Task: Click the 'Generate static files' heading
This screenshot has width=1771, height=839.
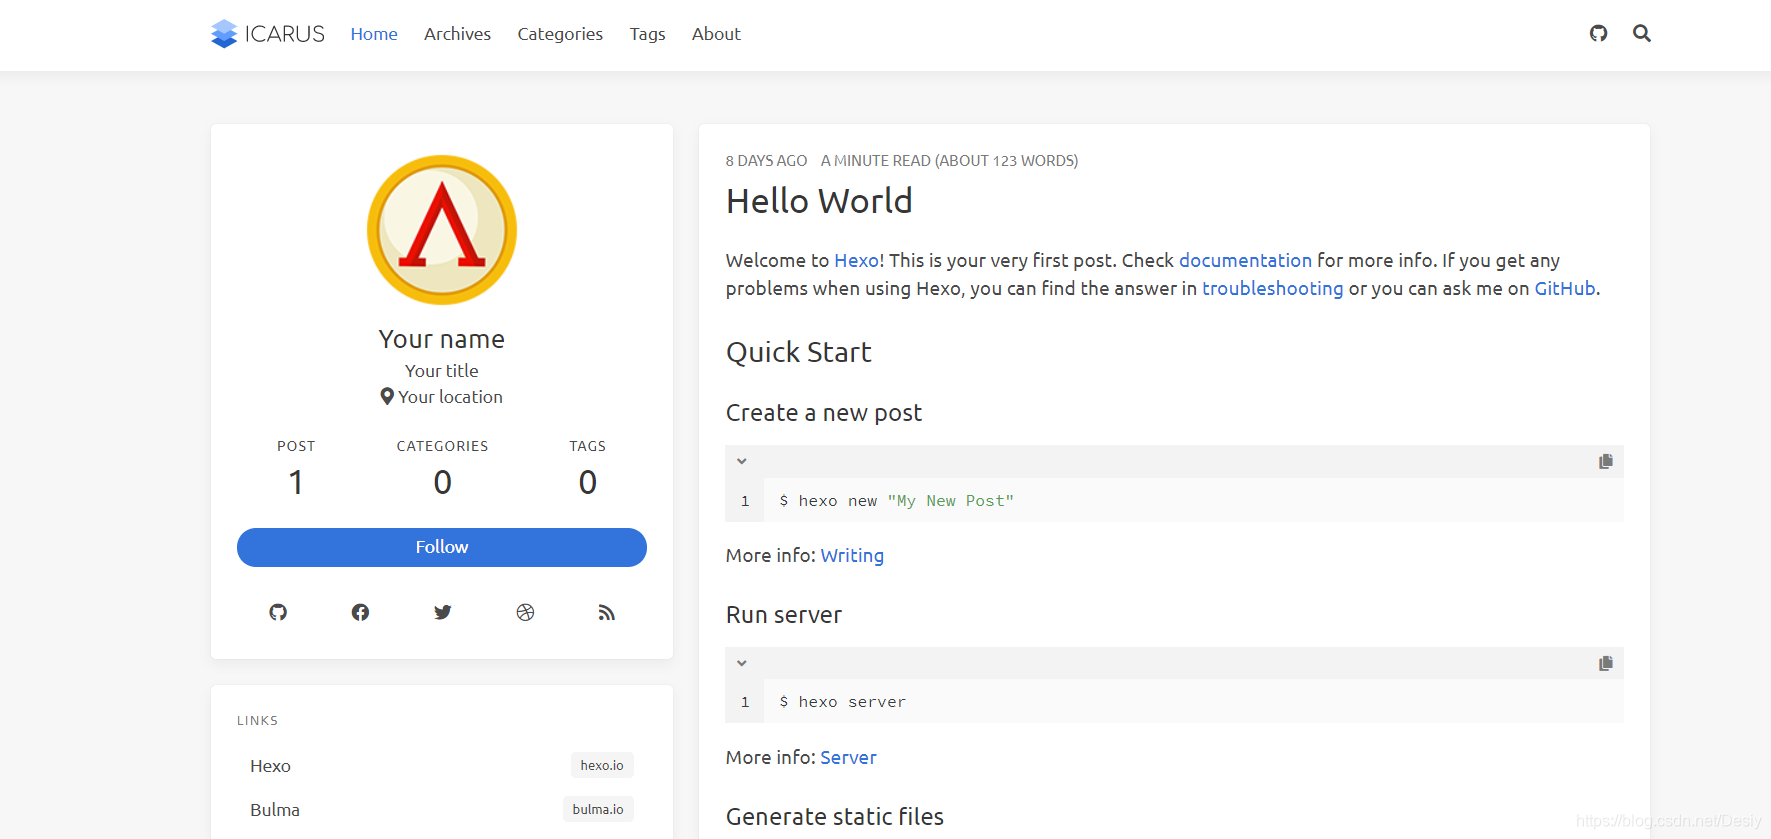Action: point(835,817)
